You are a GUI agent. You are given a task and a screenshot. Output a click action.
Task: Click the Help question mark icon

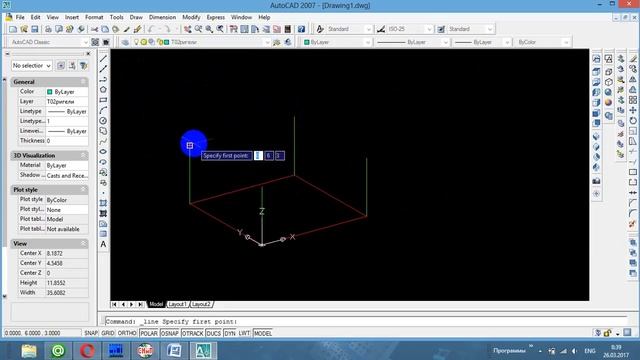point(301,29)
